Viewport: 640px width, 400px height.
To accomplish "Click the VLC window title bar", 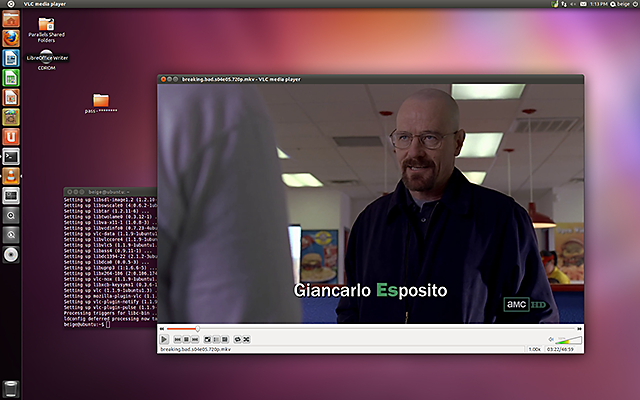I will [370, 79].
